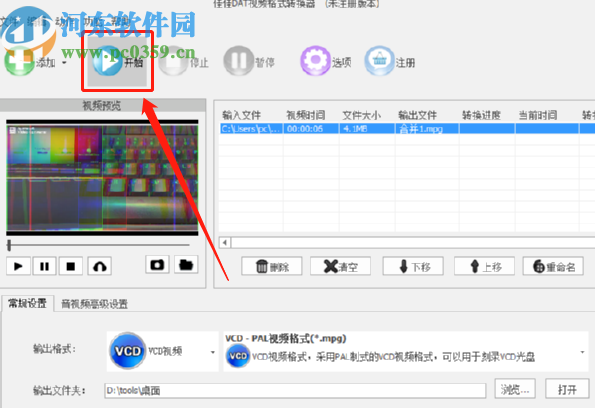Expand the VCD - PAL视频格式(*.mpg) dropdown
The width and height of the screenshot is (595, 408).
[x=582, y=352]
